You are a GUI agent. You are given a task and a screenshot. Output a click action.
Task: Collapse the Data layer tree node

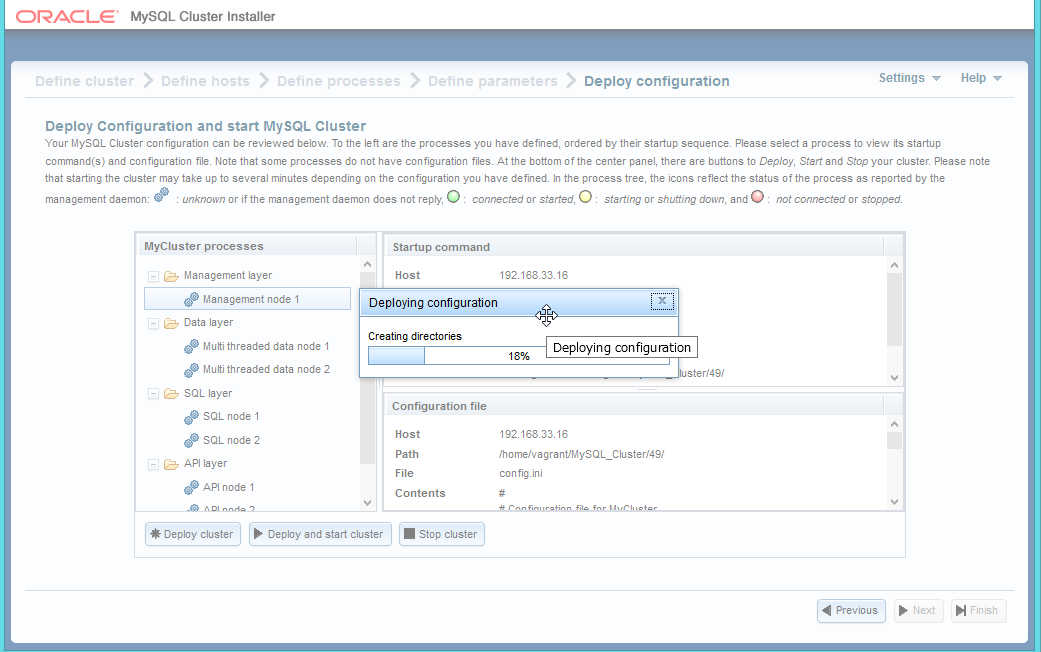pyautogui.click(x=153, y=323)
